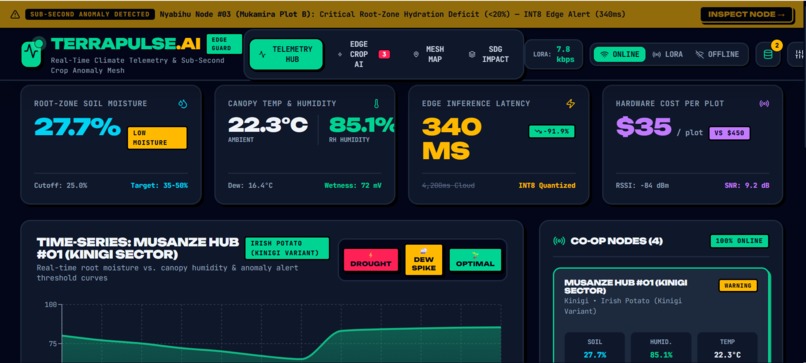Click the TEMP 22.3°C cell in node card
This screenshot has height=363, width=806.
[727, 348]
